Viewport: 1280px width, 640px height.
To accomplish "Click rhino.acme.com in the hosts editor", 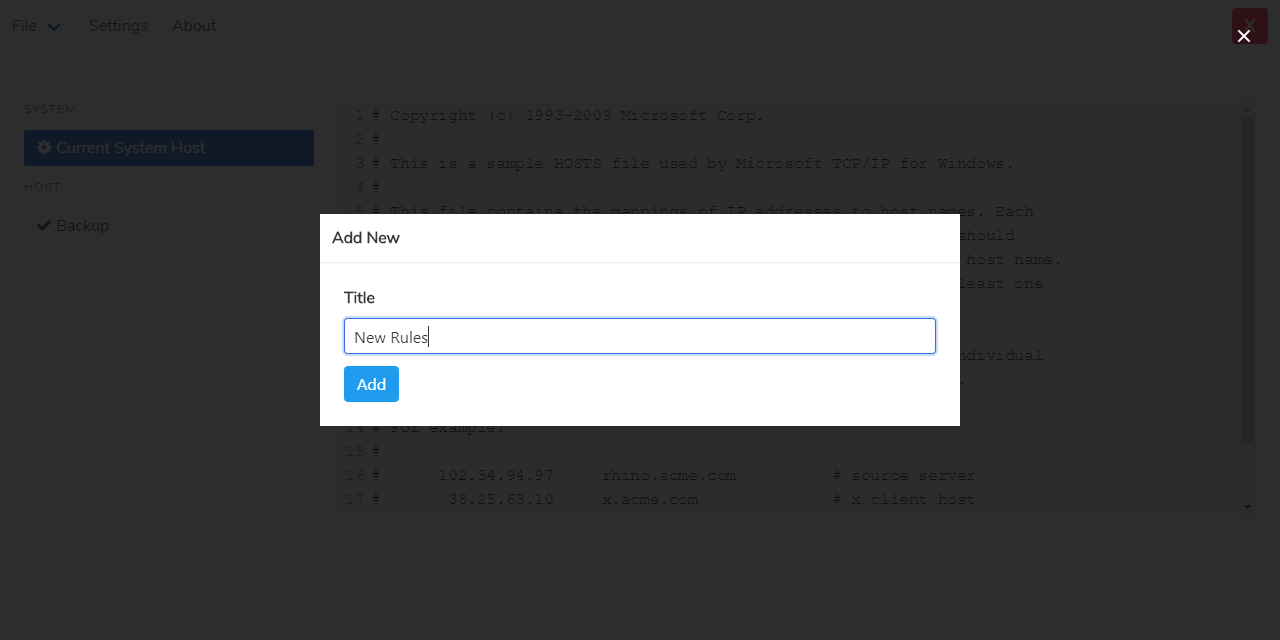I will [669, 476].
